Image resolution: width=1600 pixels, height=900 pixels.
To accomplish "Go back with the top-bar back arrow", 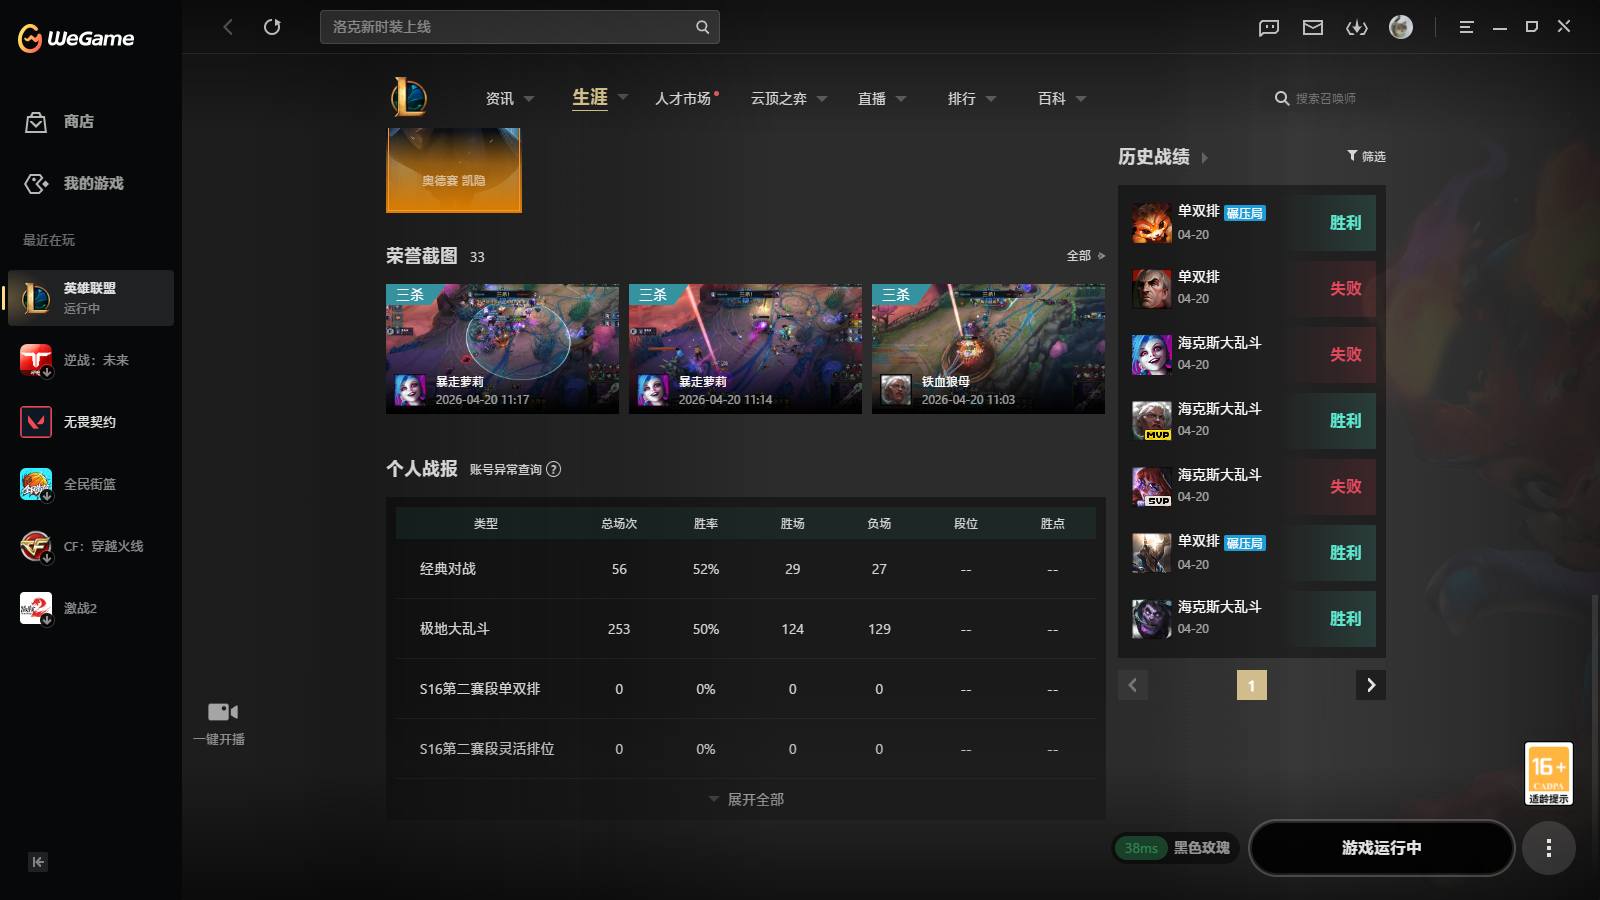I will [x=228, y=27].
